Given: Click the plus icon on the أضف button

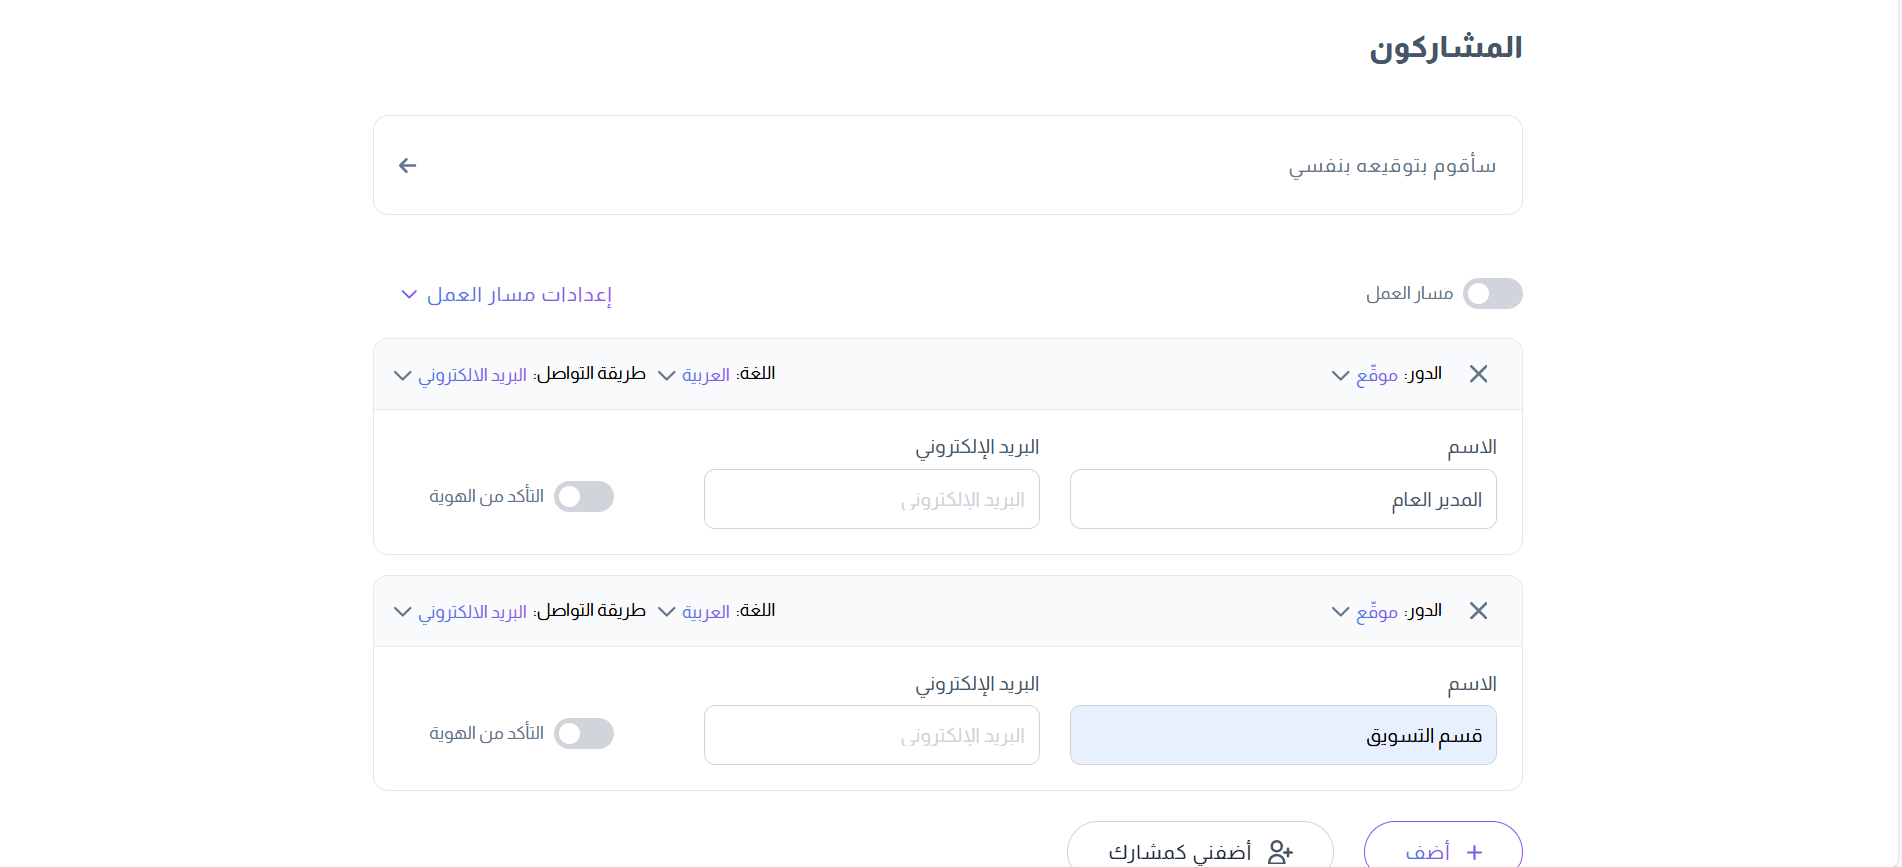Looking at the screenshot, I should (x=1474, y=852).
